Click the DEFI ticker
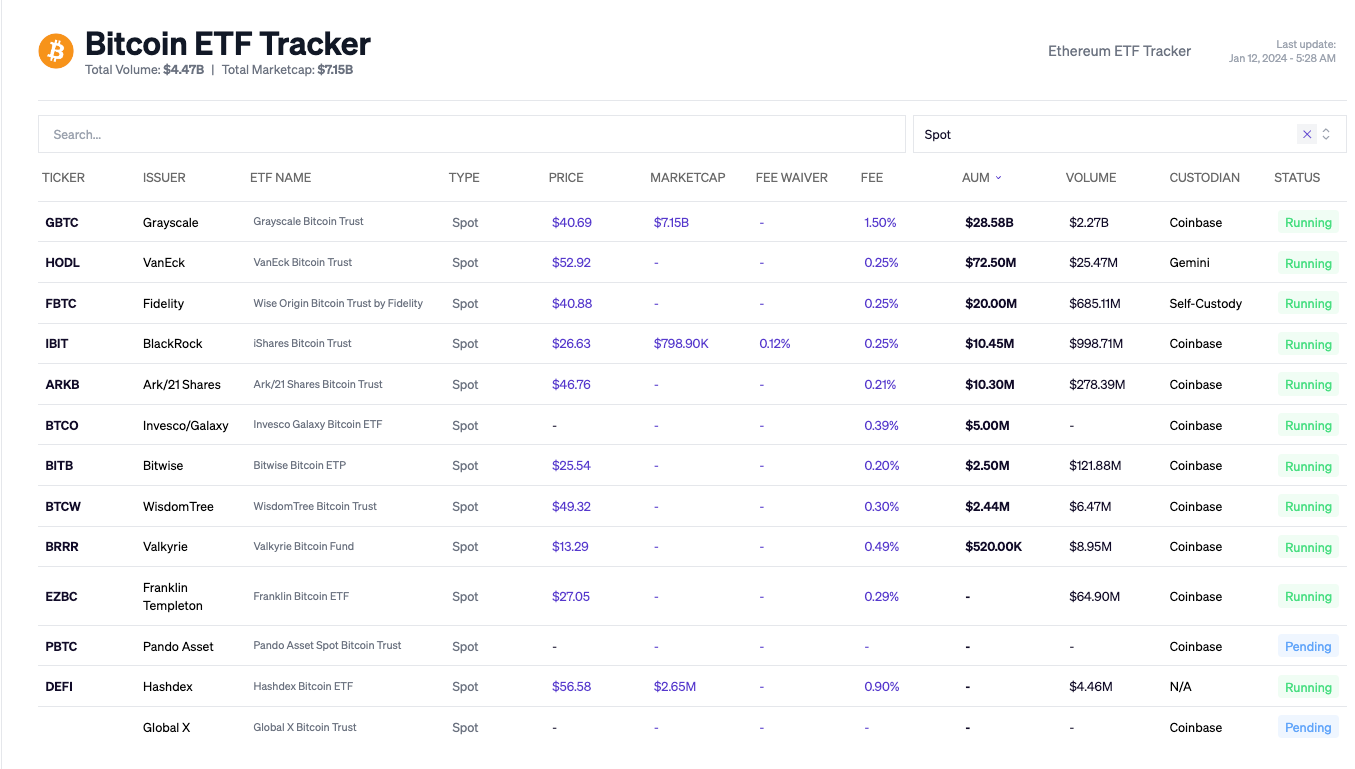 [x=59, y=687]
